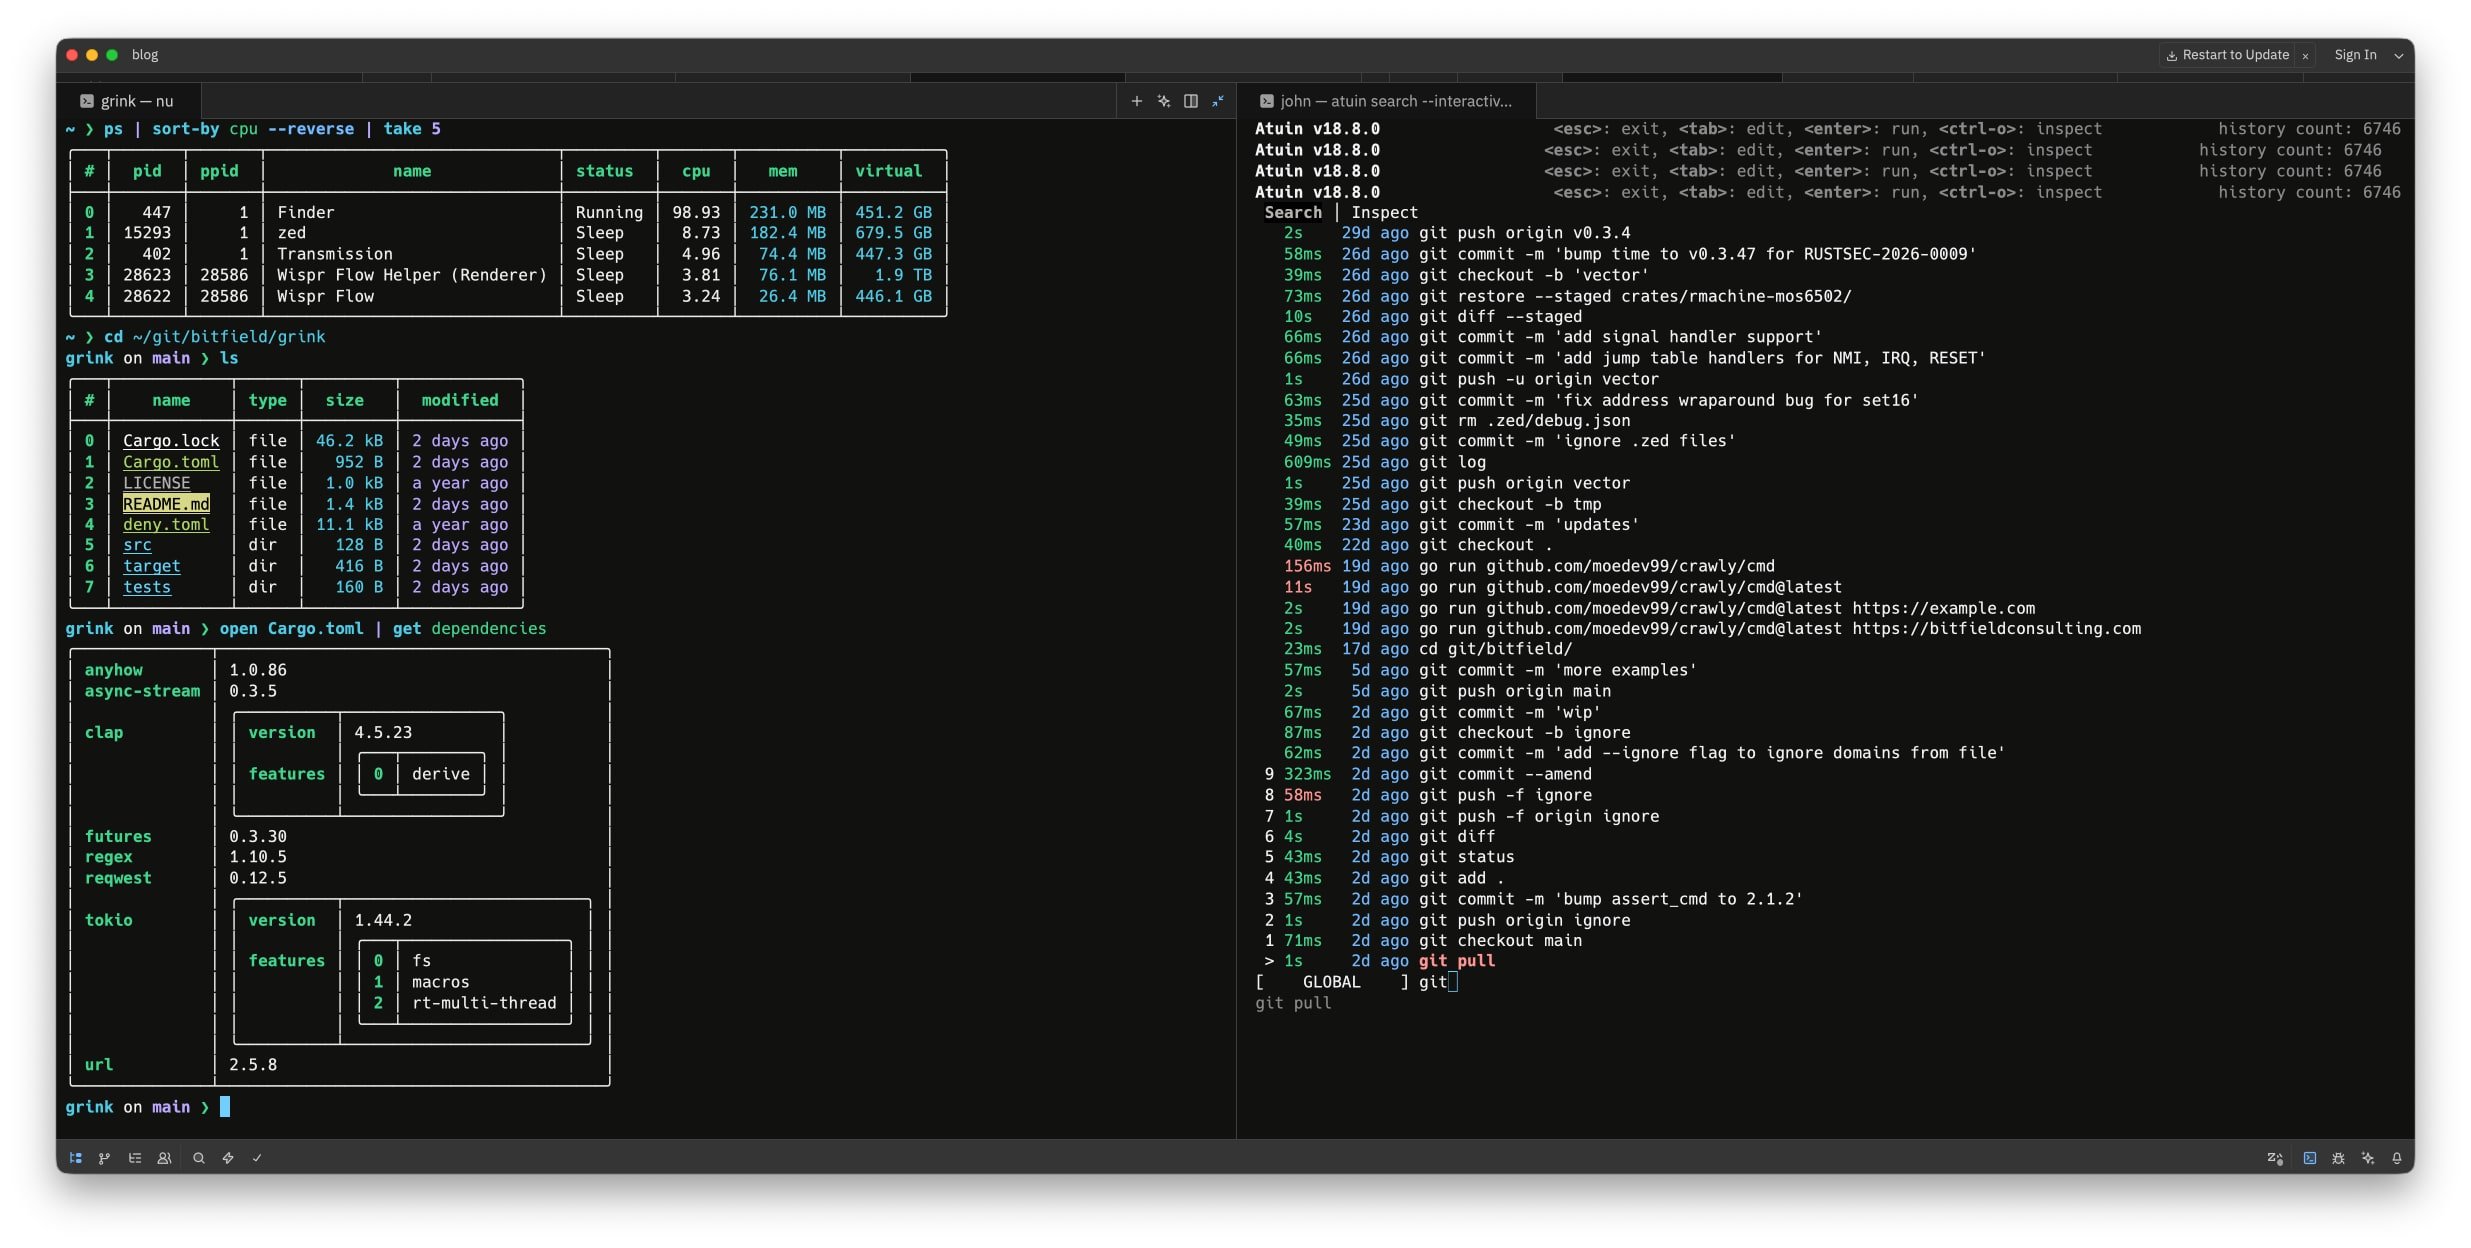Screen dimensions: 2471x1248
Task: Open the Collab panel people icon
Action: tap(165, 1158)
